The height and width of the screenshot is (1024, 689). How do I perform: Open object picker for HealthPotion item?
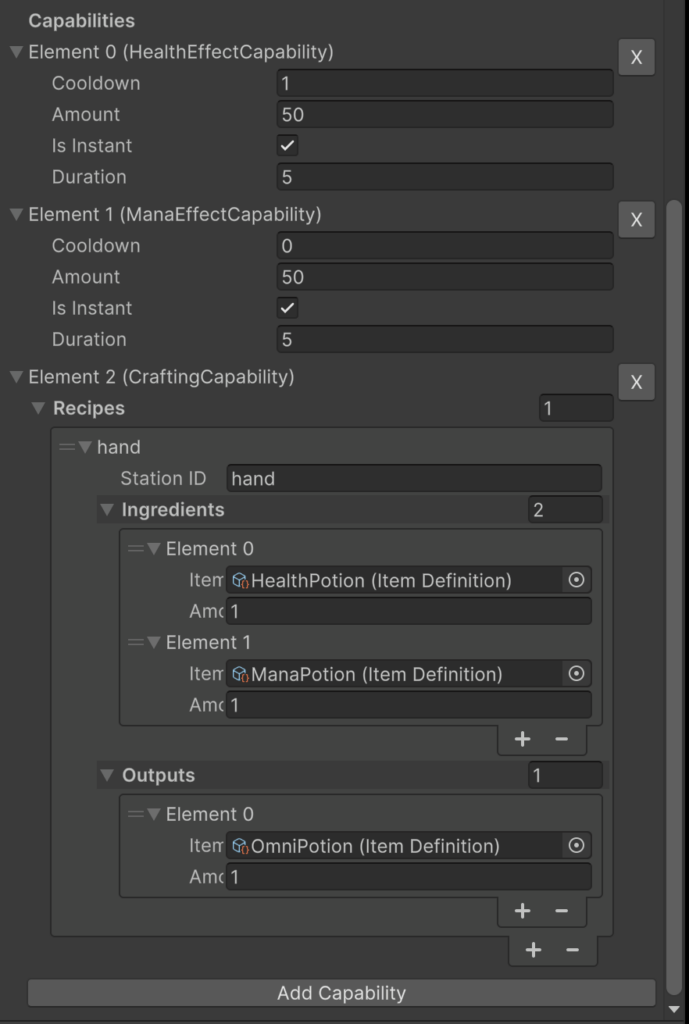tap(576, 580)
